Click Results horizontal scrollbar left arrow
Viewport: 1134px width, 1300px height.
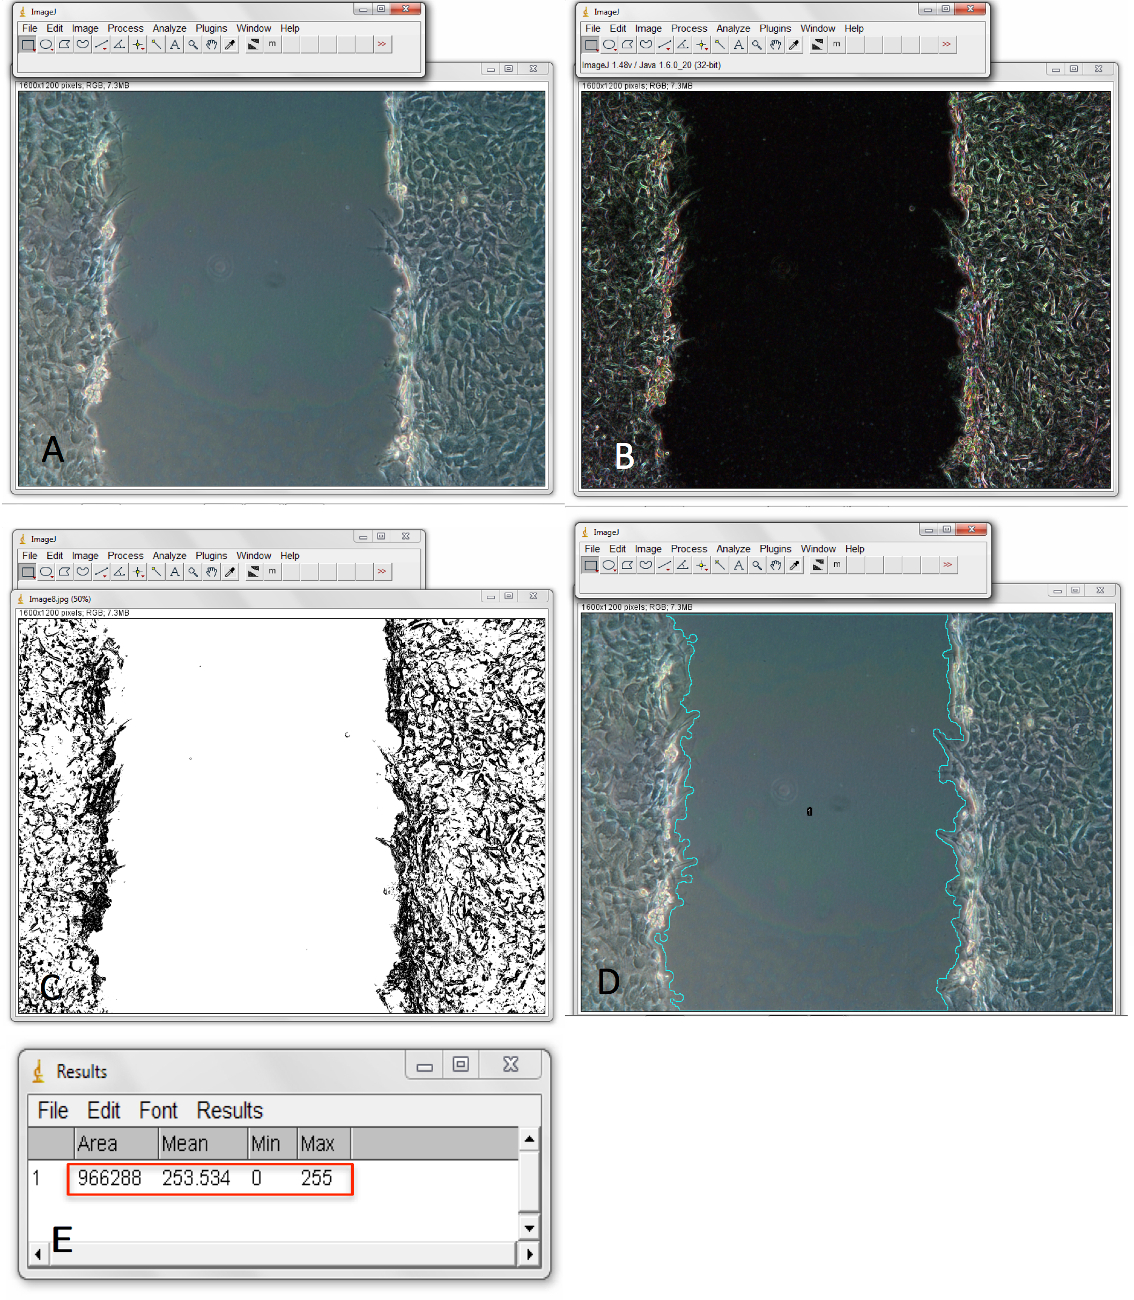pyautogui.click(x=38, y=1254)
